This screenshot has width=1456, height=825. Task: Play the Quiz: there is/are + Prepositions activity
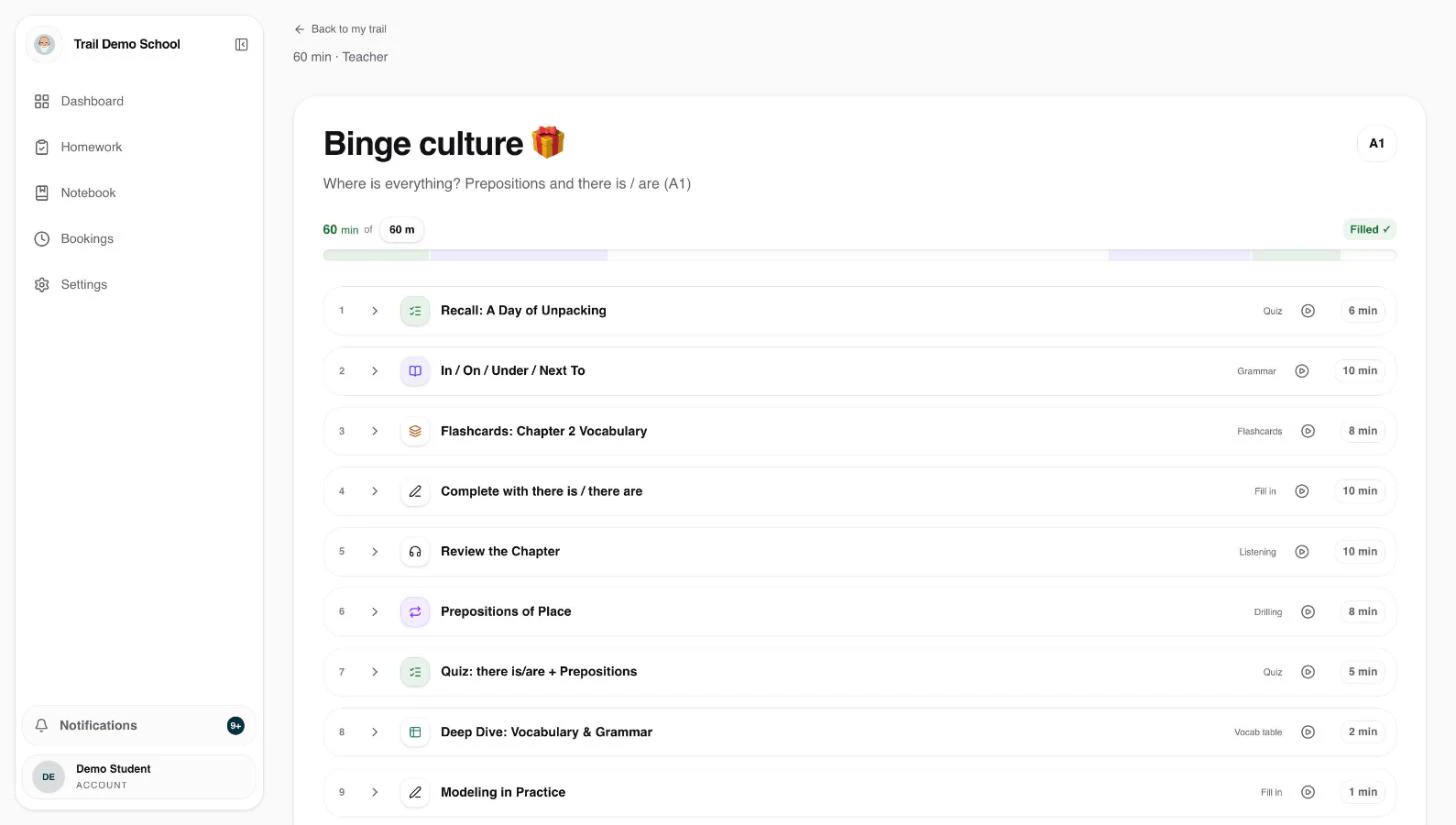(1308, 672)
